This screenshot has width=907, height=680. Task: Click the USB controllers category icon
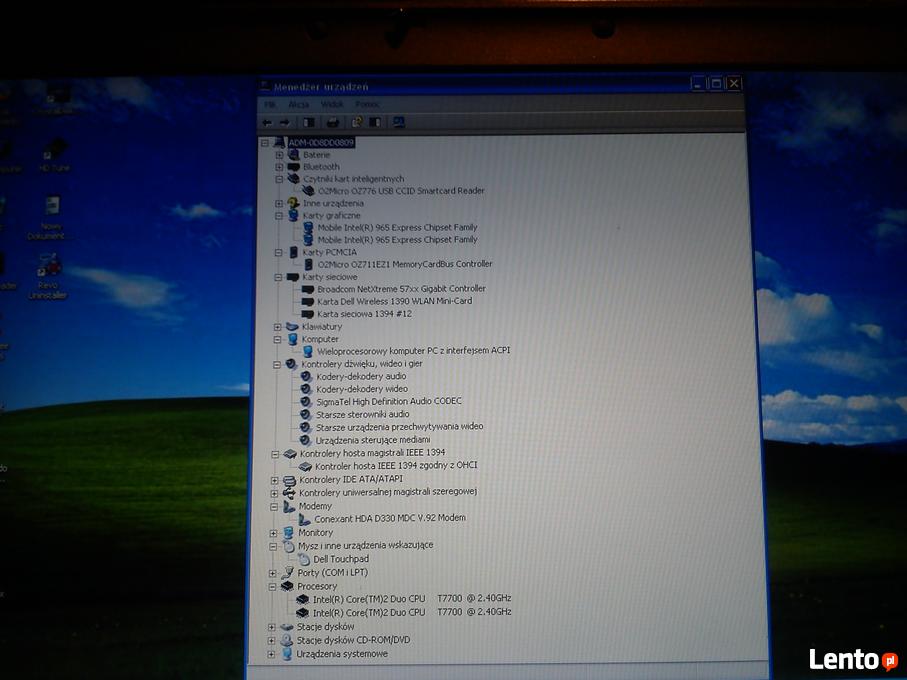289,493
